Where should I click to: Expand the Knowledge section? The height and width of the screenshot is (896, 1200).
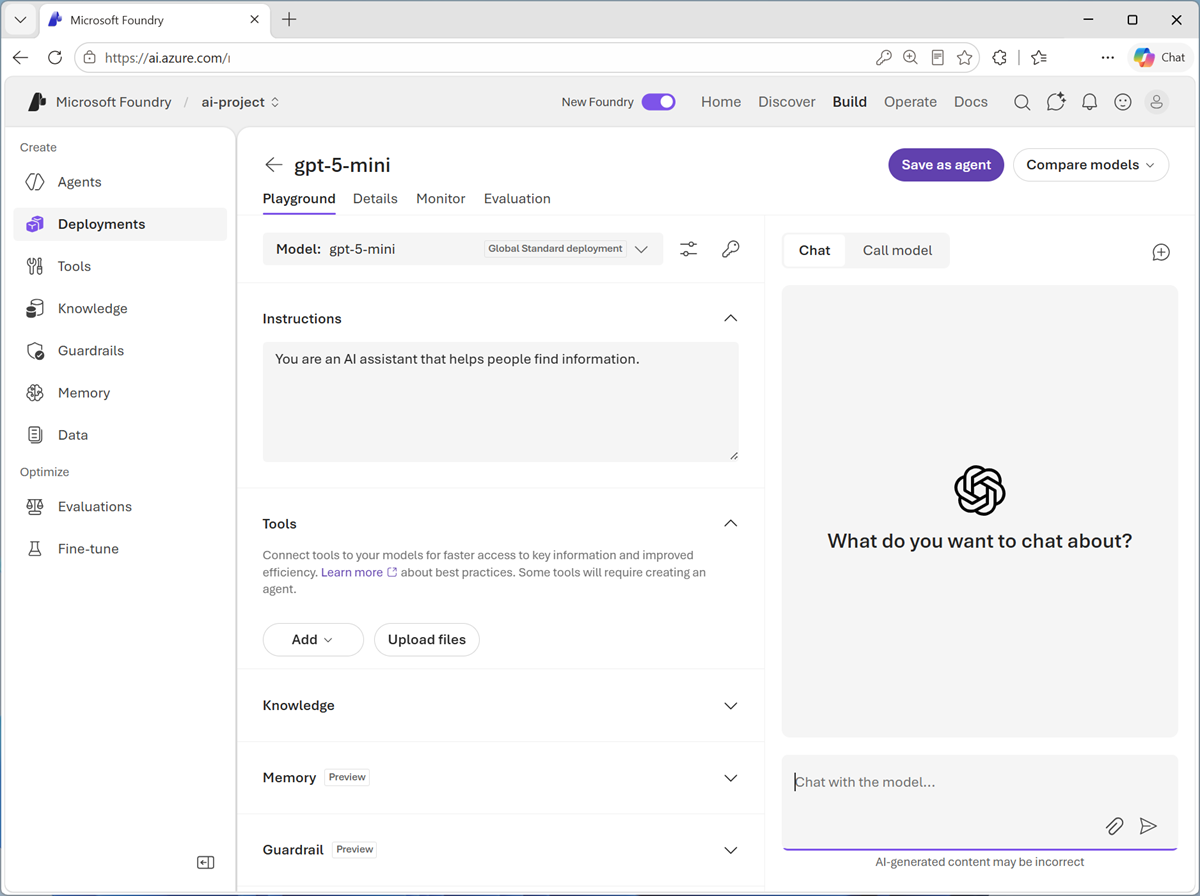(x=500, y=705)
